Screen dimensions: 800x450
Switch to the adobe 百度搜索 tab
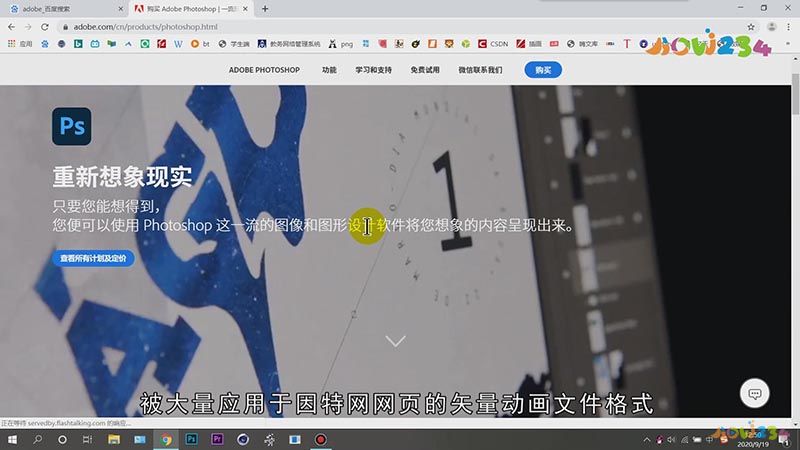(64, 9)
